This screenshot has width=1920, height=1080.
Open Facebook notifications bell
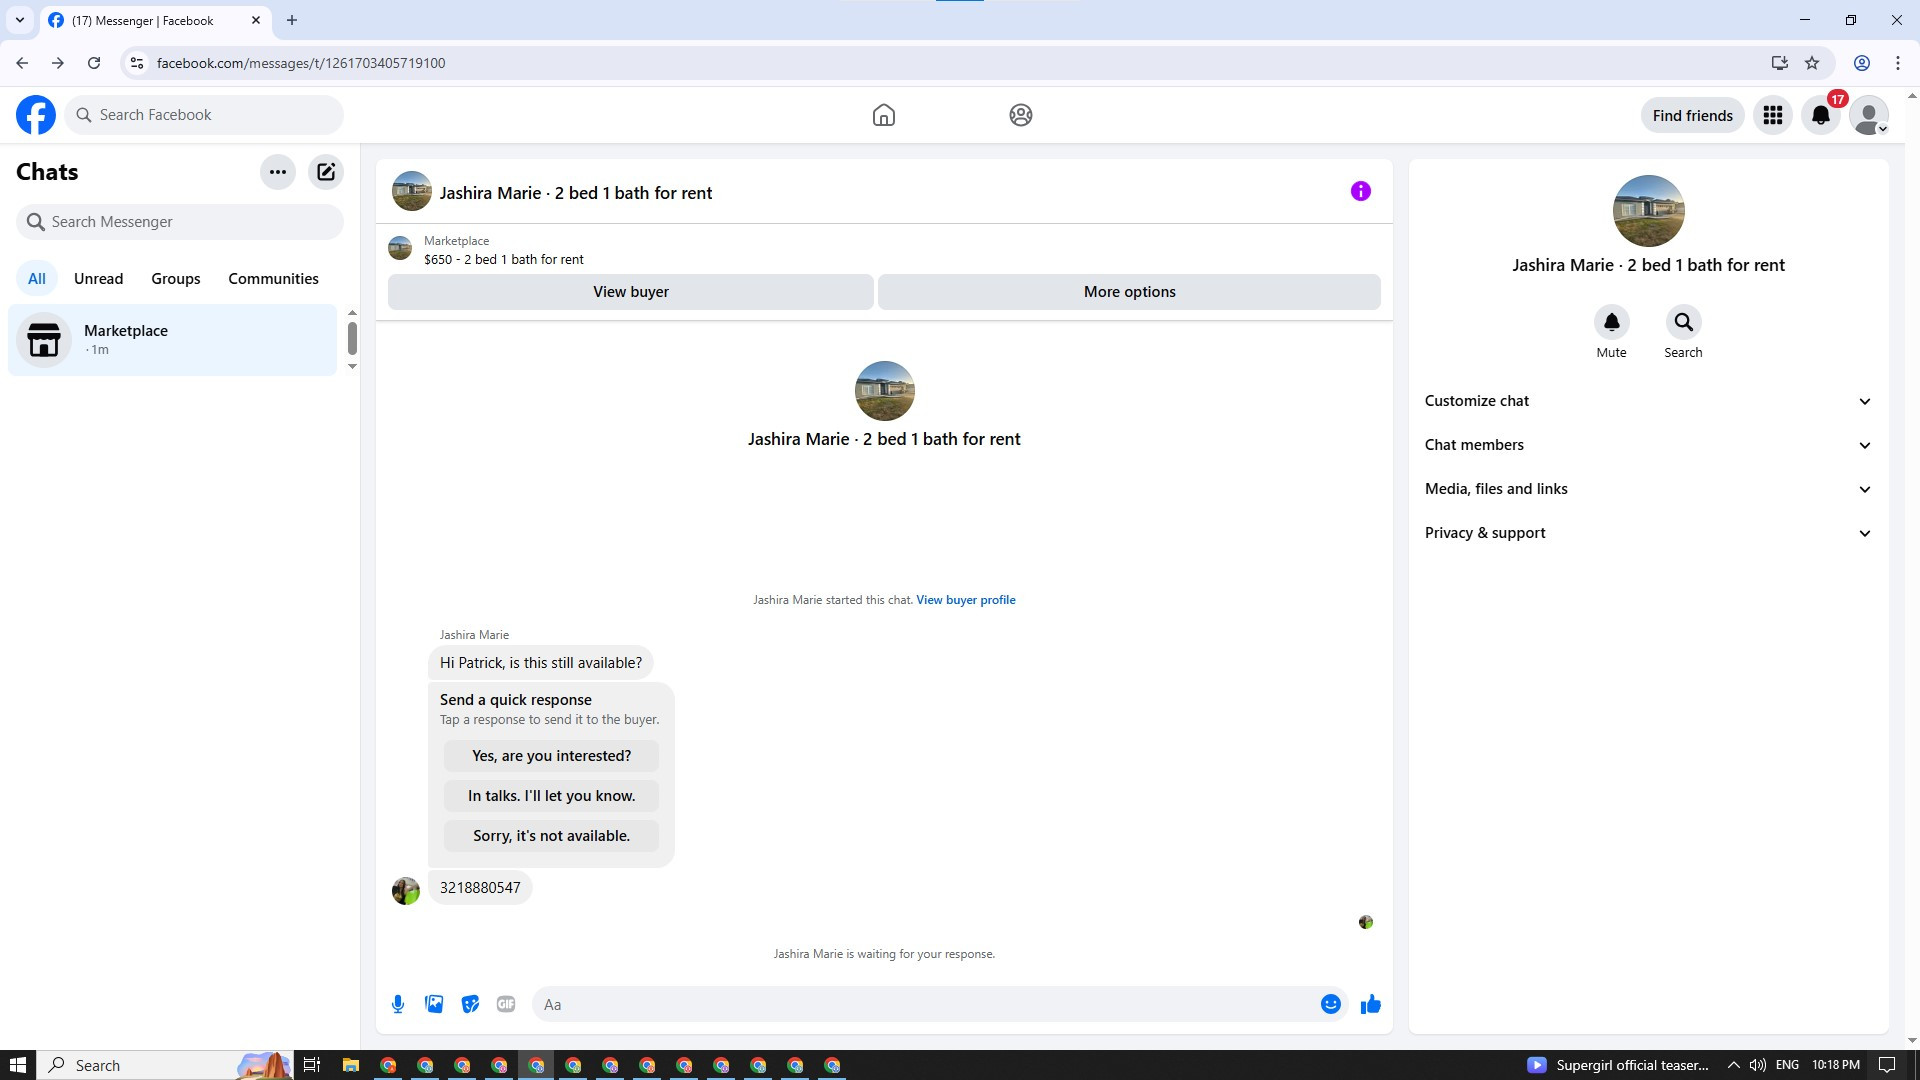click(1821, 115)
